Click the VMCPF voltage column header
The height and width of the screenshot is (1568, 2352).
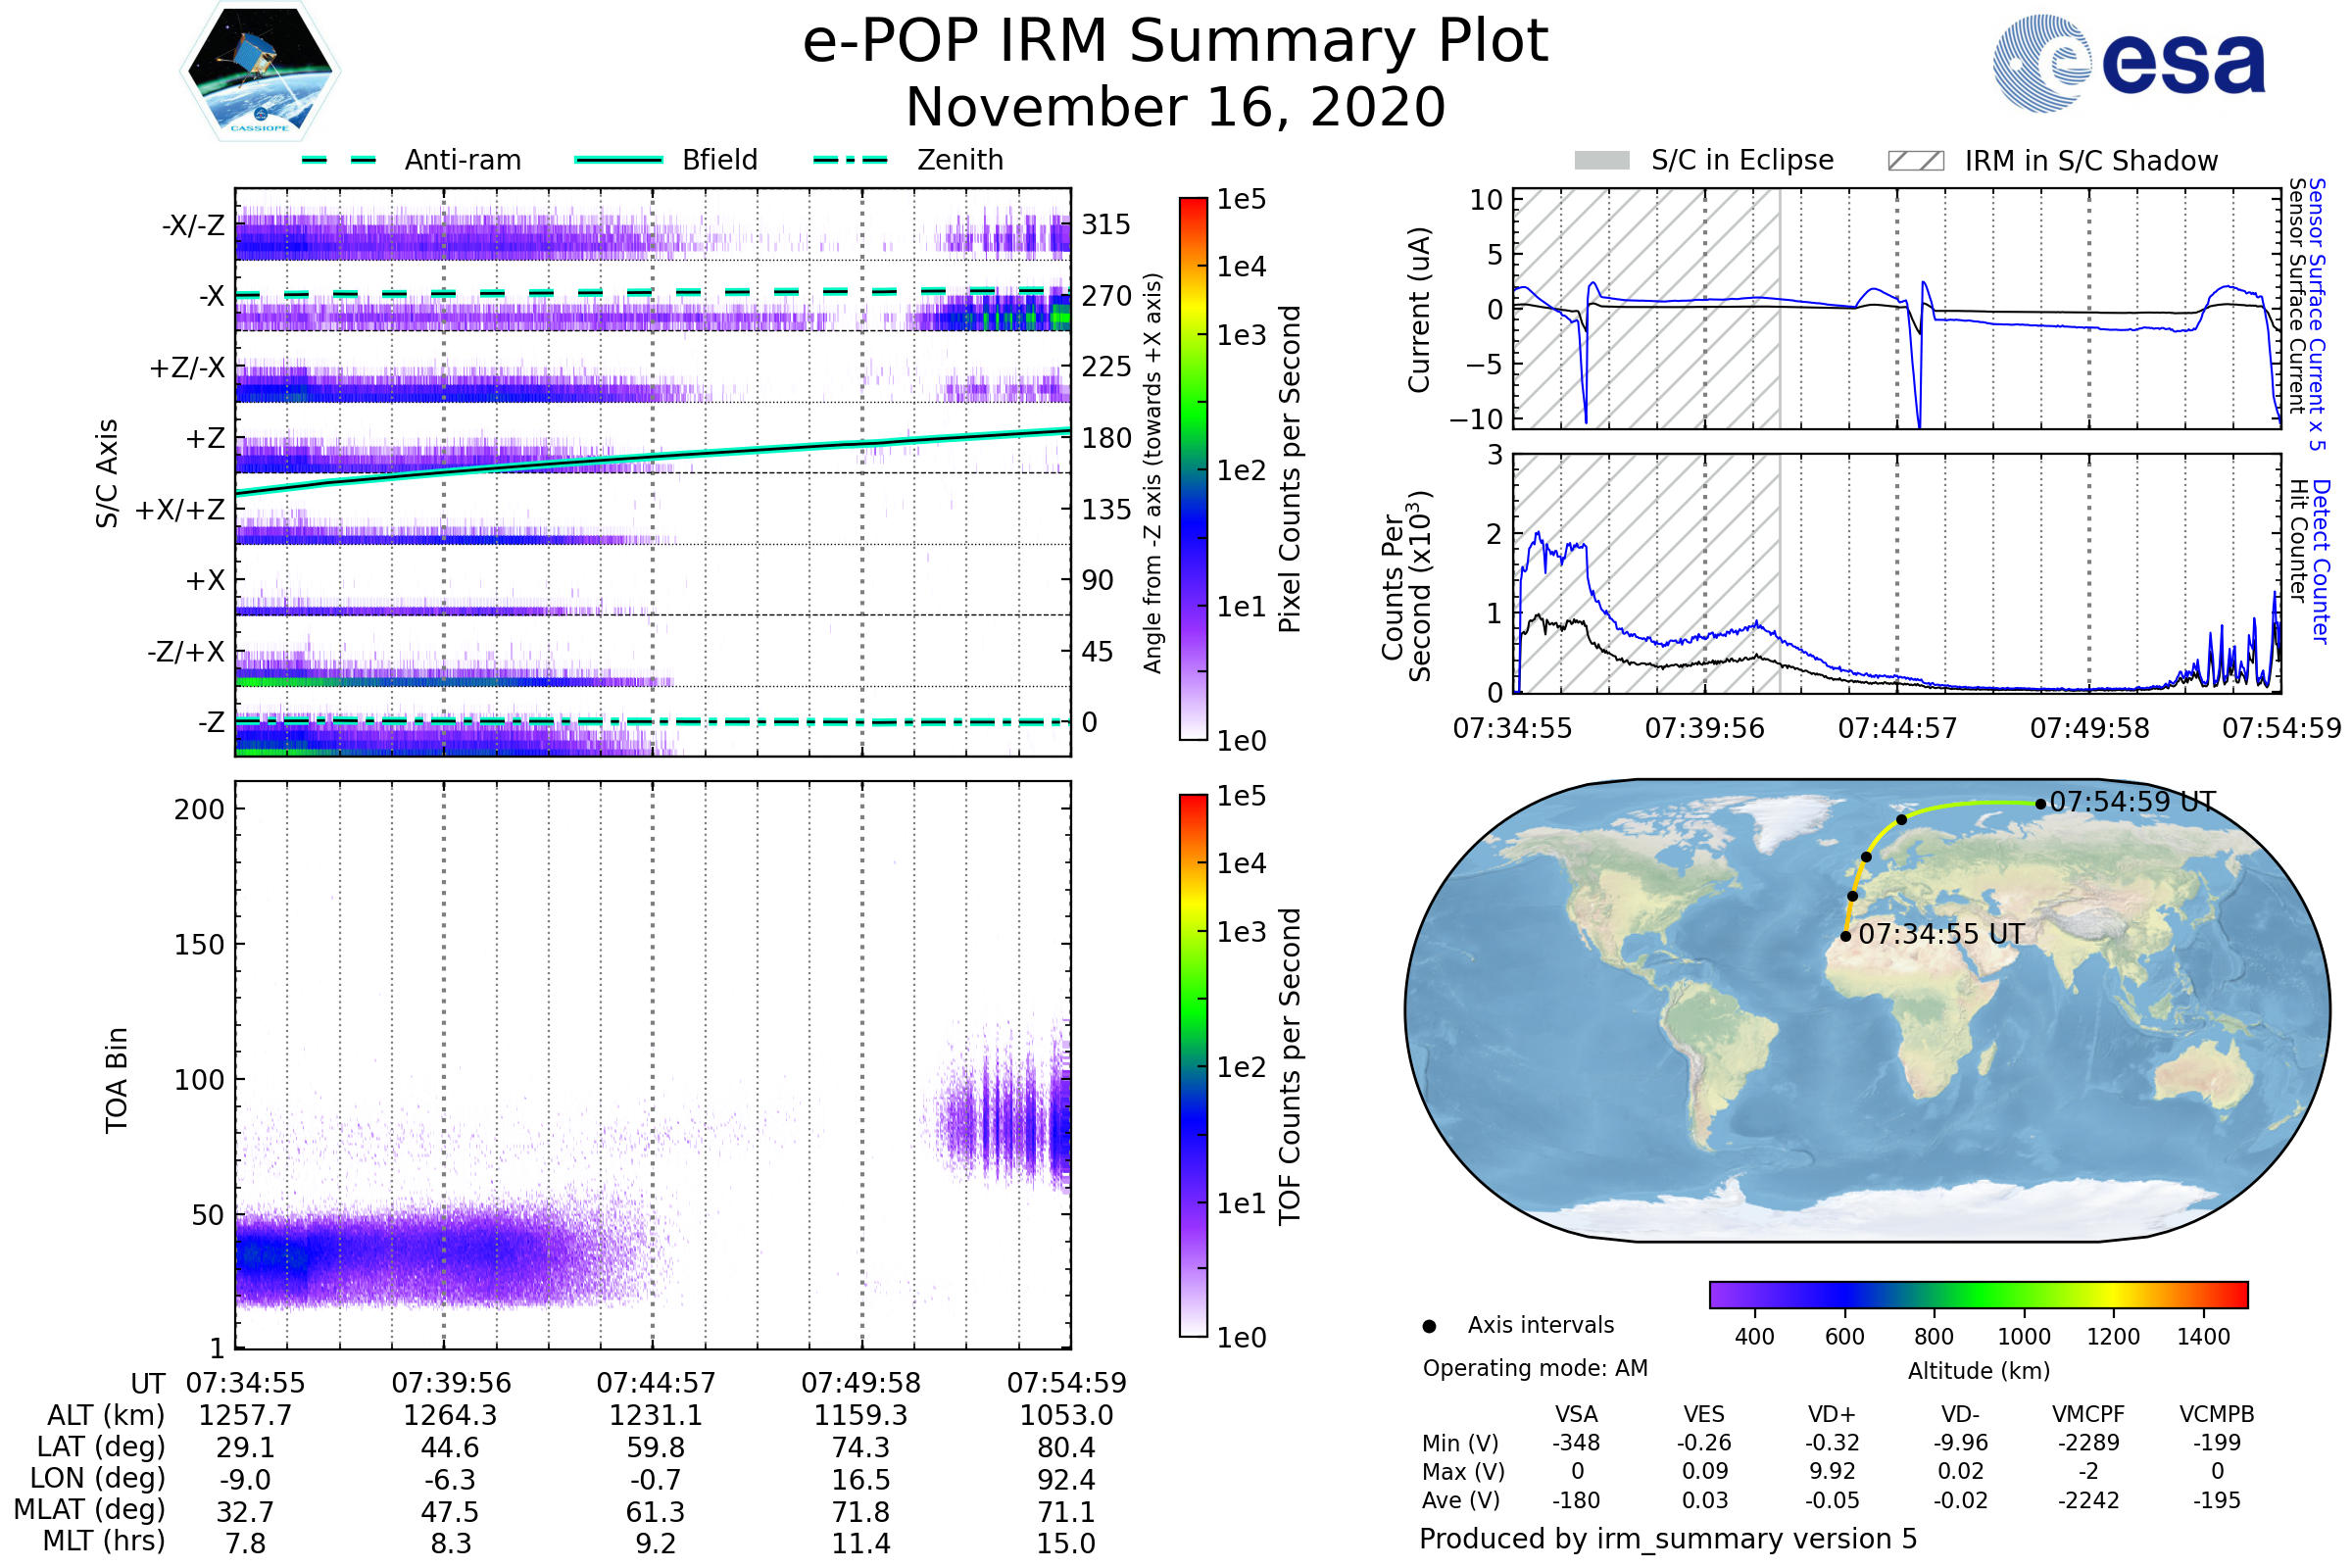[x=2088, y=1414]
